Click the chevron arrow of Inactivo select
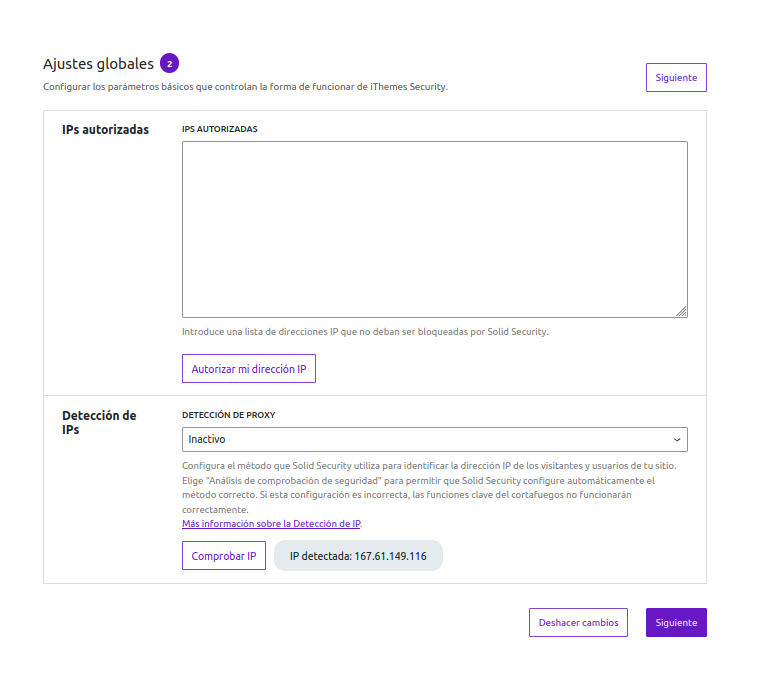 coord(677,439)
